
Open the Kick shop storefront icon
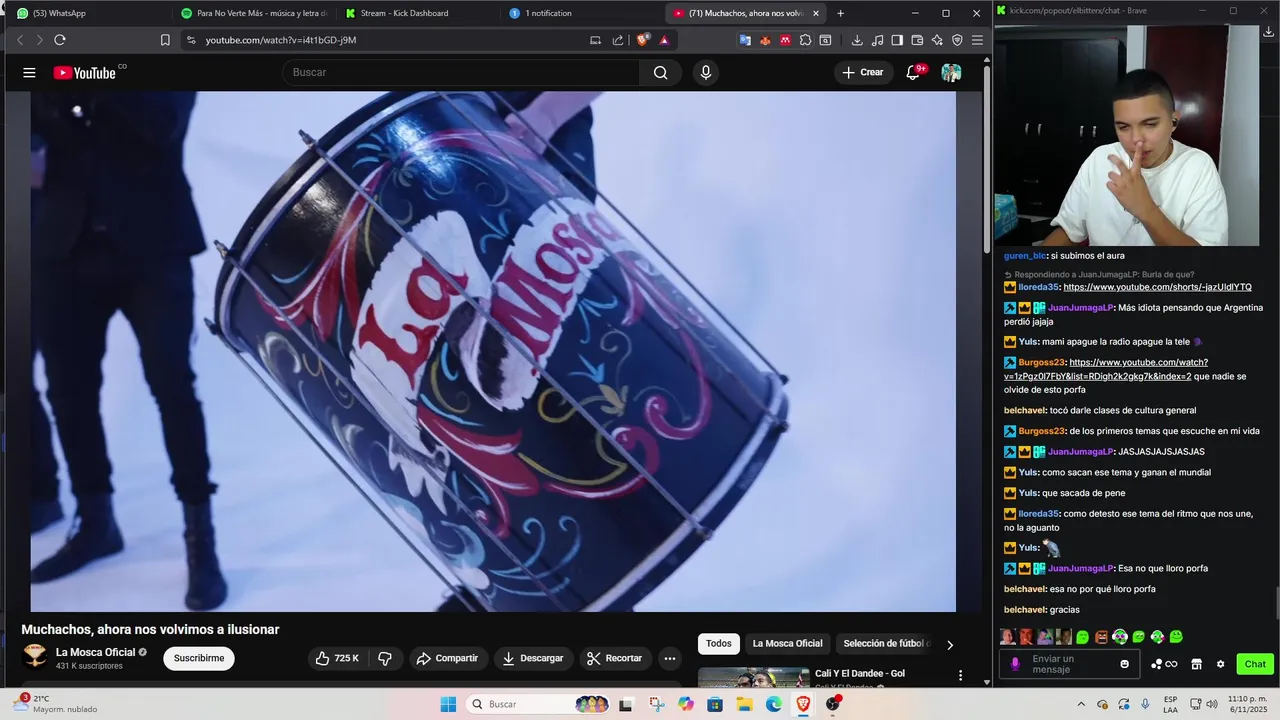click(x=1196, y=664)
